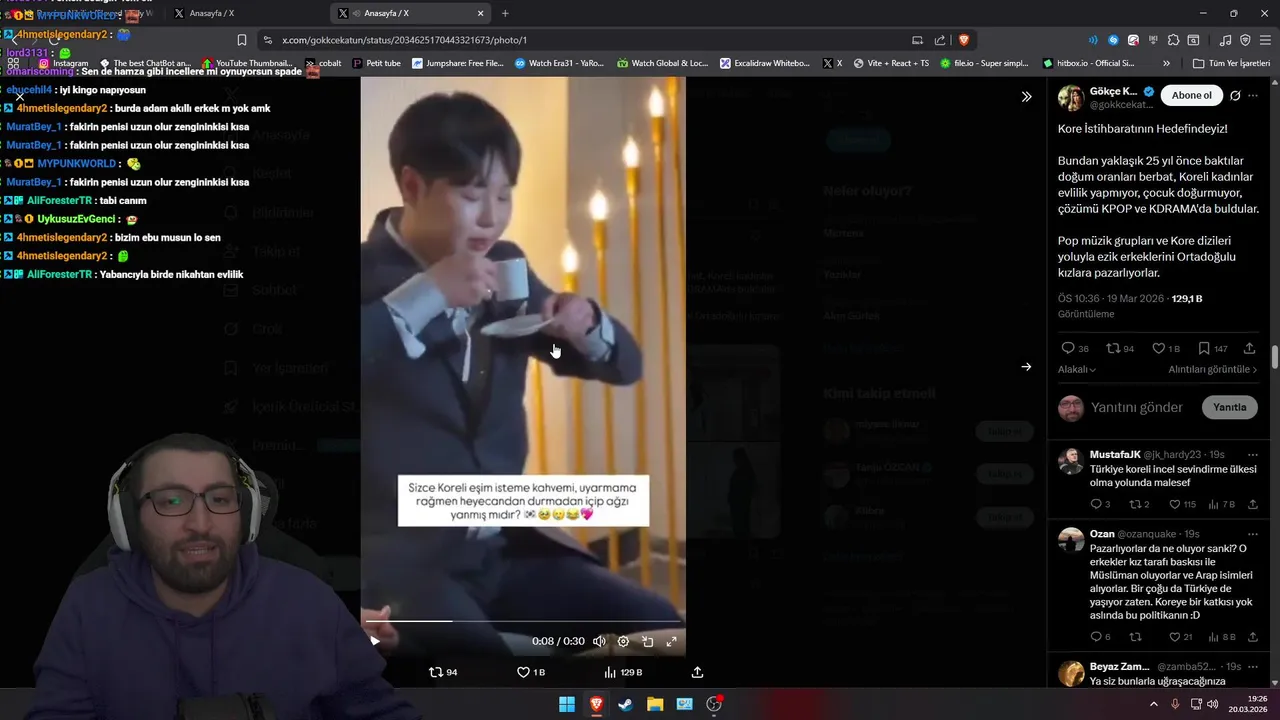Open media control music note icon
Image resolution: width=1280 pixels, height=720 pixels.
click(x=1225, y=40)
